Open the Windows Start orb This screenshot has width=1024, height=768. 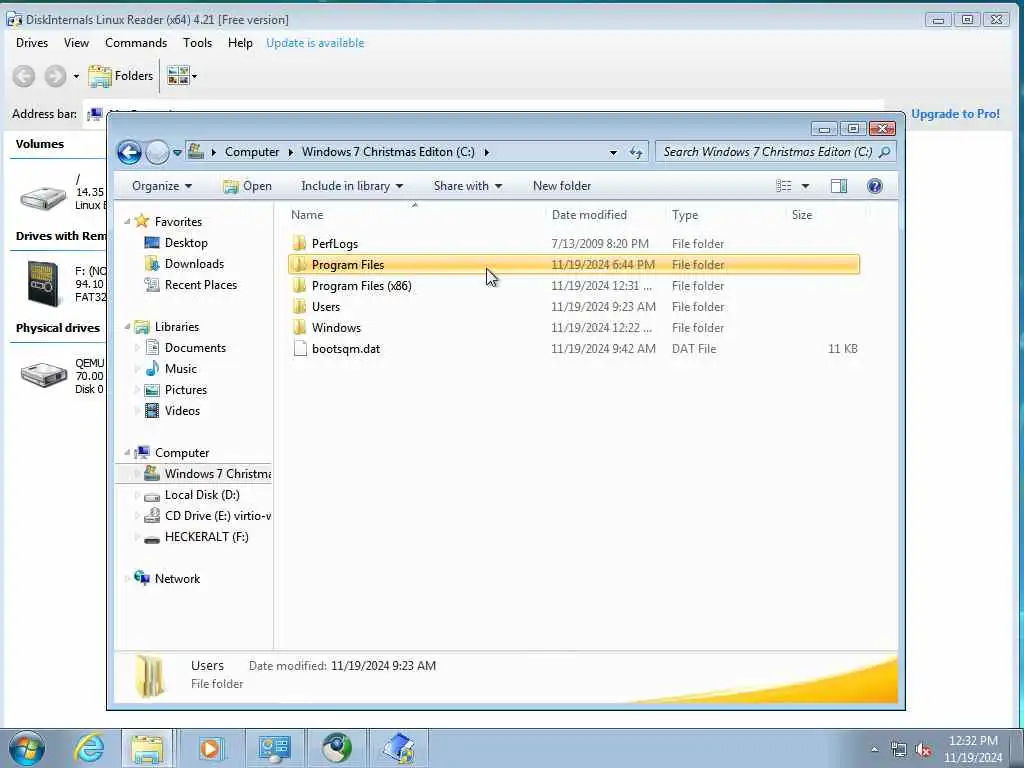[x=27, y=748]
